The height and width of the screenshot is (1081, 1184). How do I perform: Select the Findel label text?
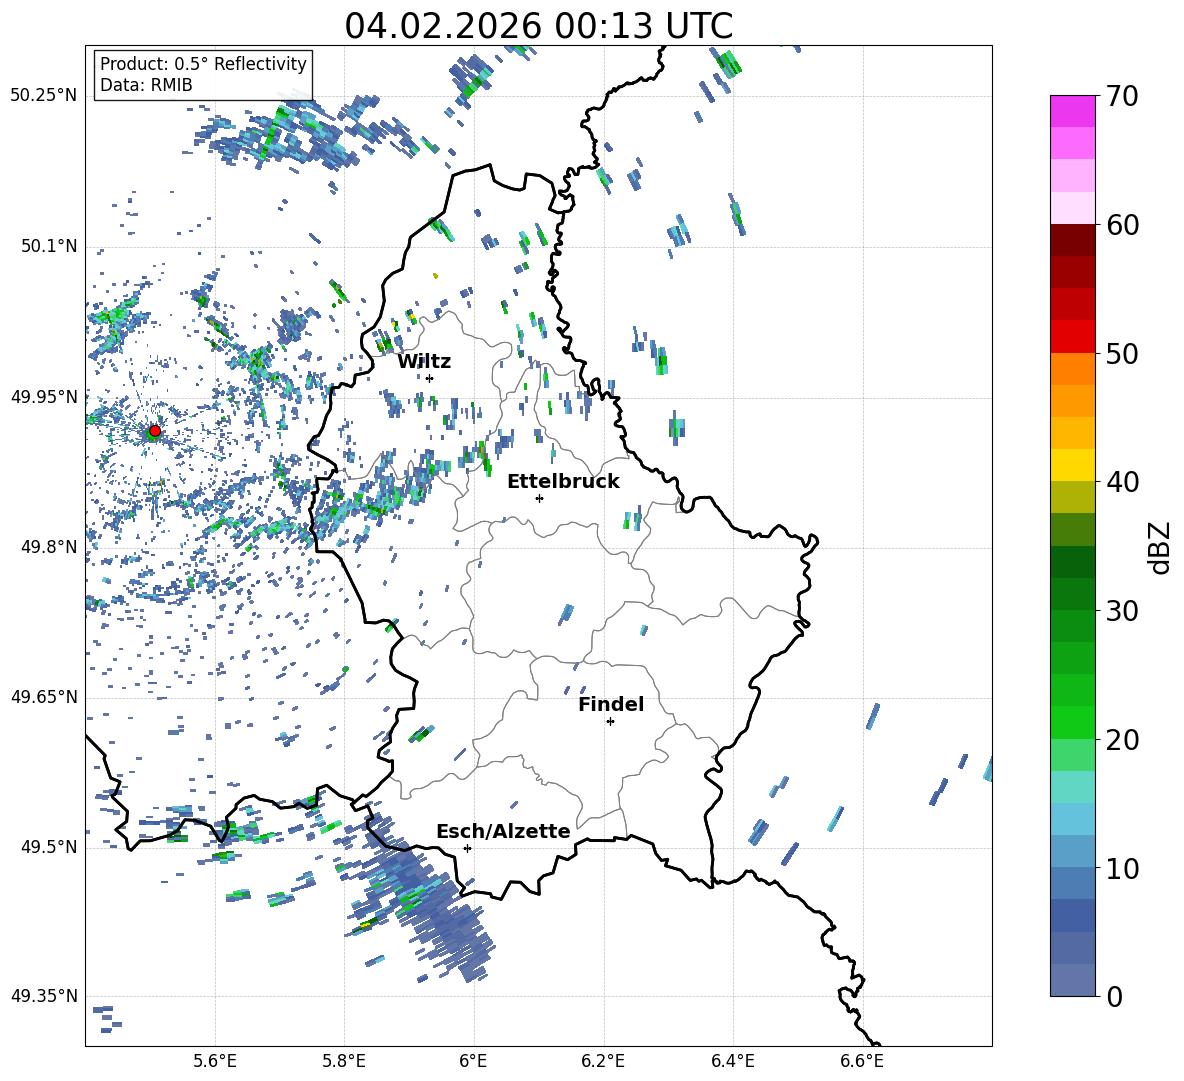point(611,705)
